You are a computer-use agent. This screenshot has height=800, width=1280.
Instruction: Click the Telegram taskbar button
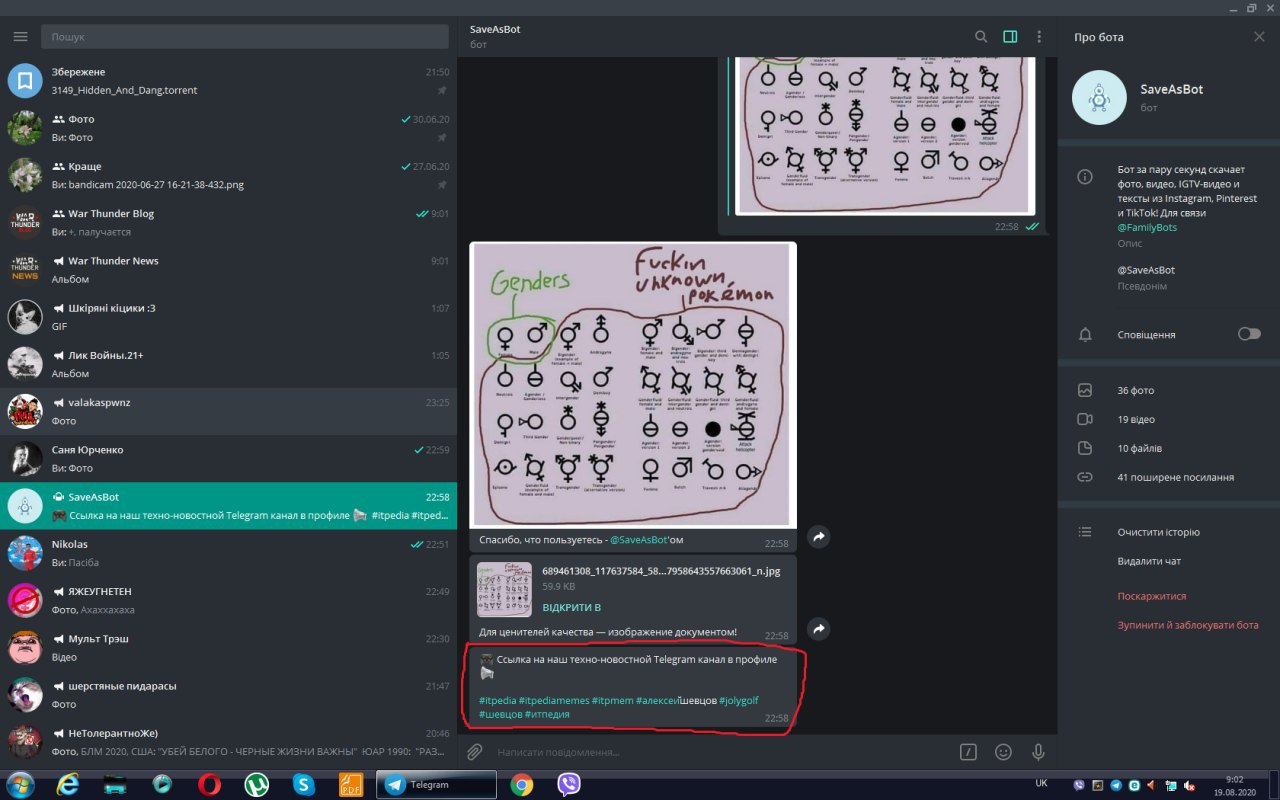pyautogui.click(x=436, y=785)
